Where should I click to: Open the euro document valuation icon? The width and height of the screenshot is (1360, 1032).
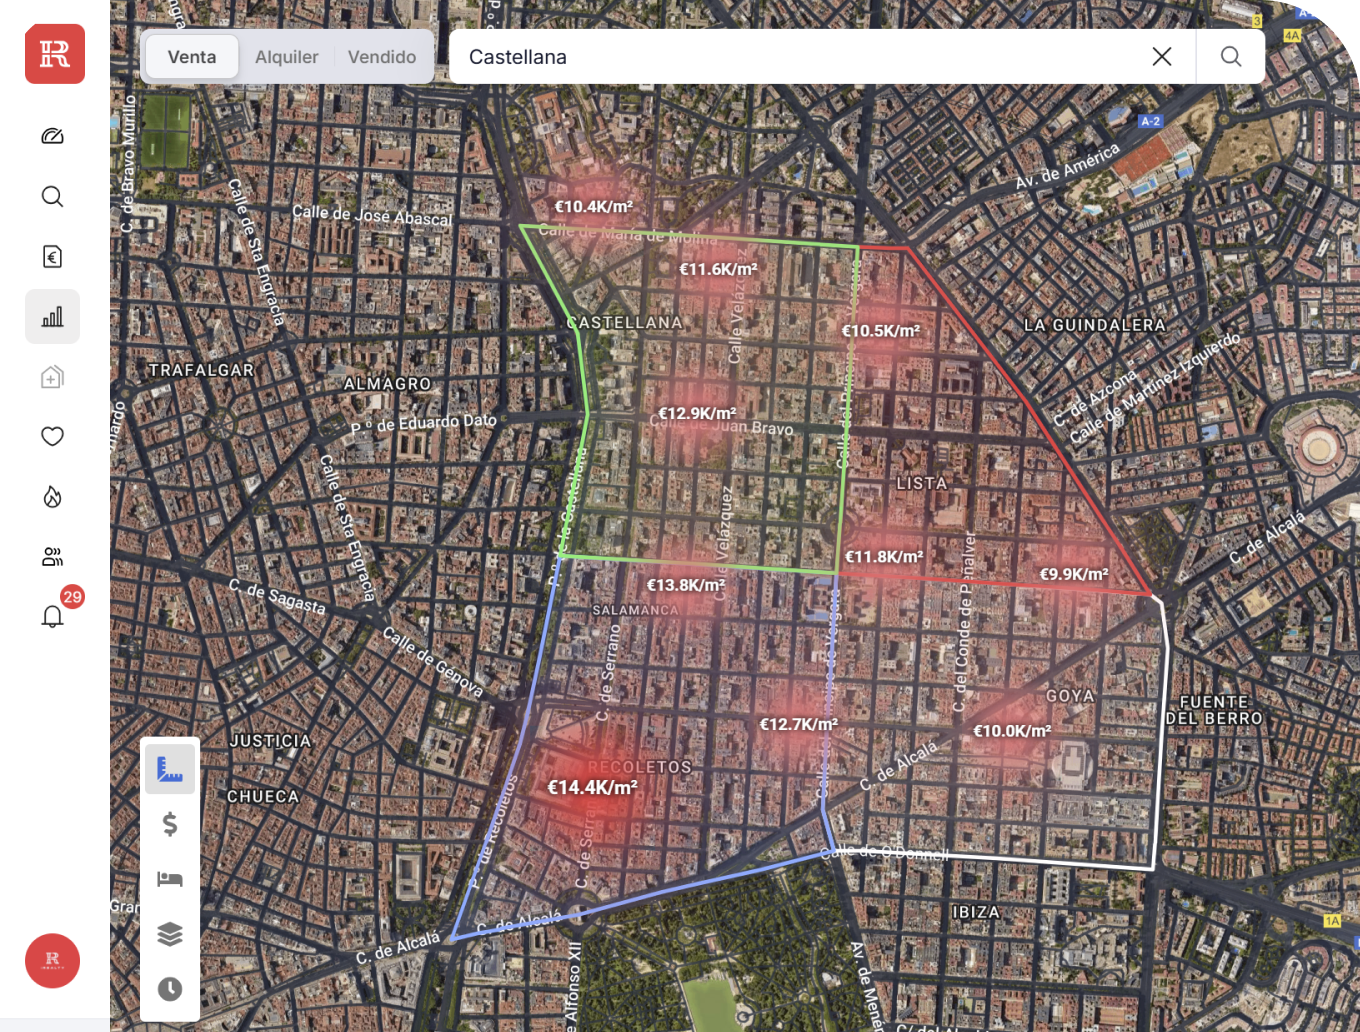click(53, 257)
